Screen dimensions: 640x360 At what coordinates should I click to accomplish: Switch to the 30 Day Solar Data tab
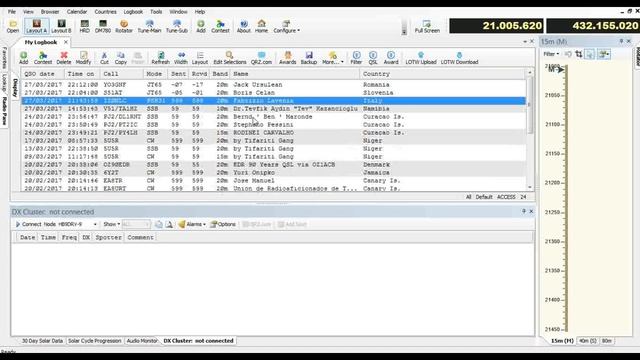point(42,341)
